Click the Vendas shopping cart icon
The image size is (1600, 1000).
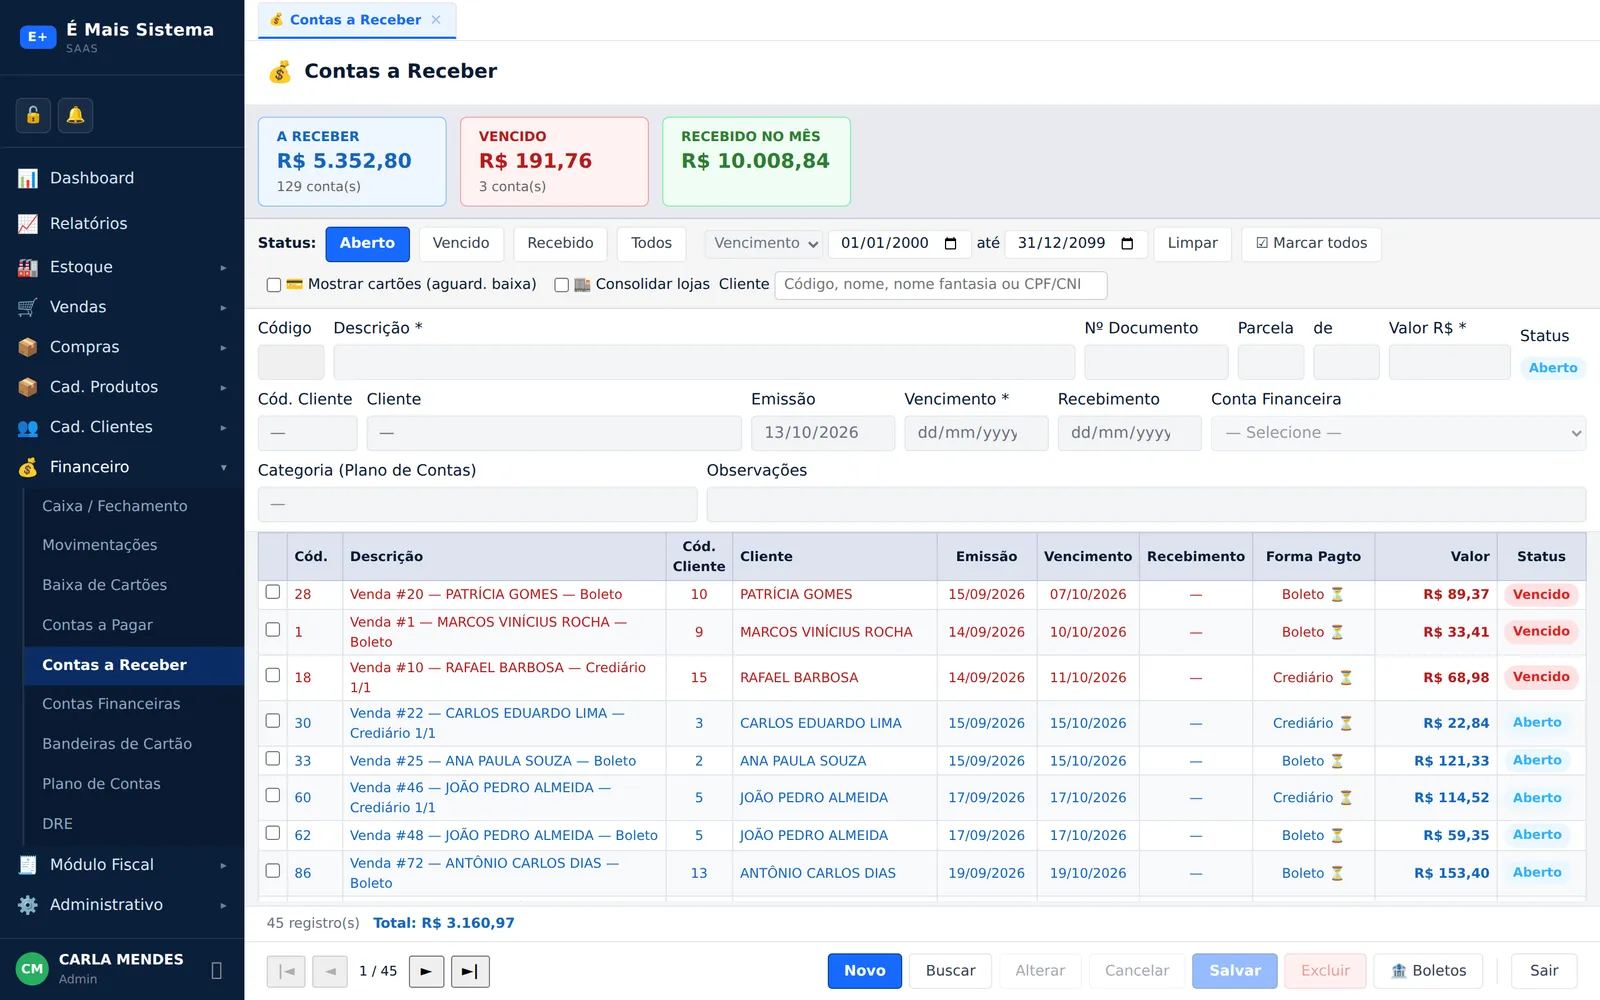pyautogui.click(x=28, y=307)
